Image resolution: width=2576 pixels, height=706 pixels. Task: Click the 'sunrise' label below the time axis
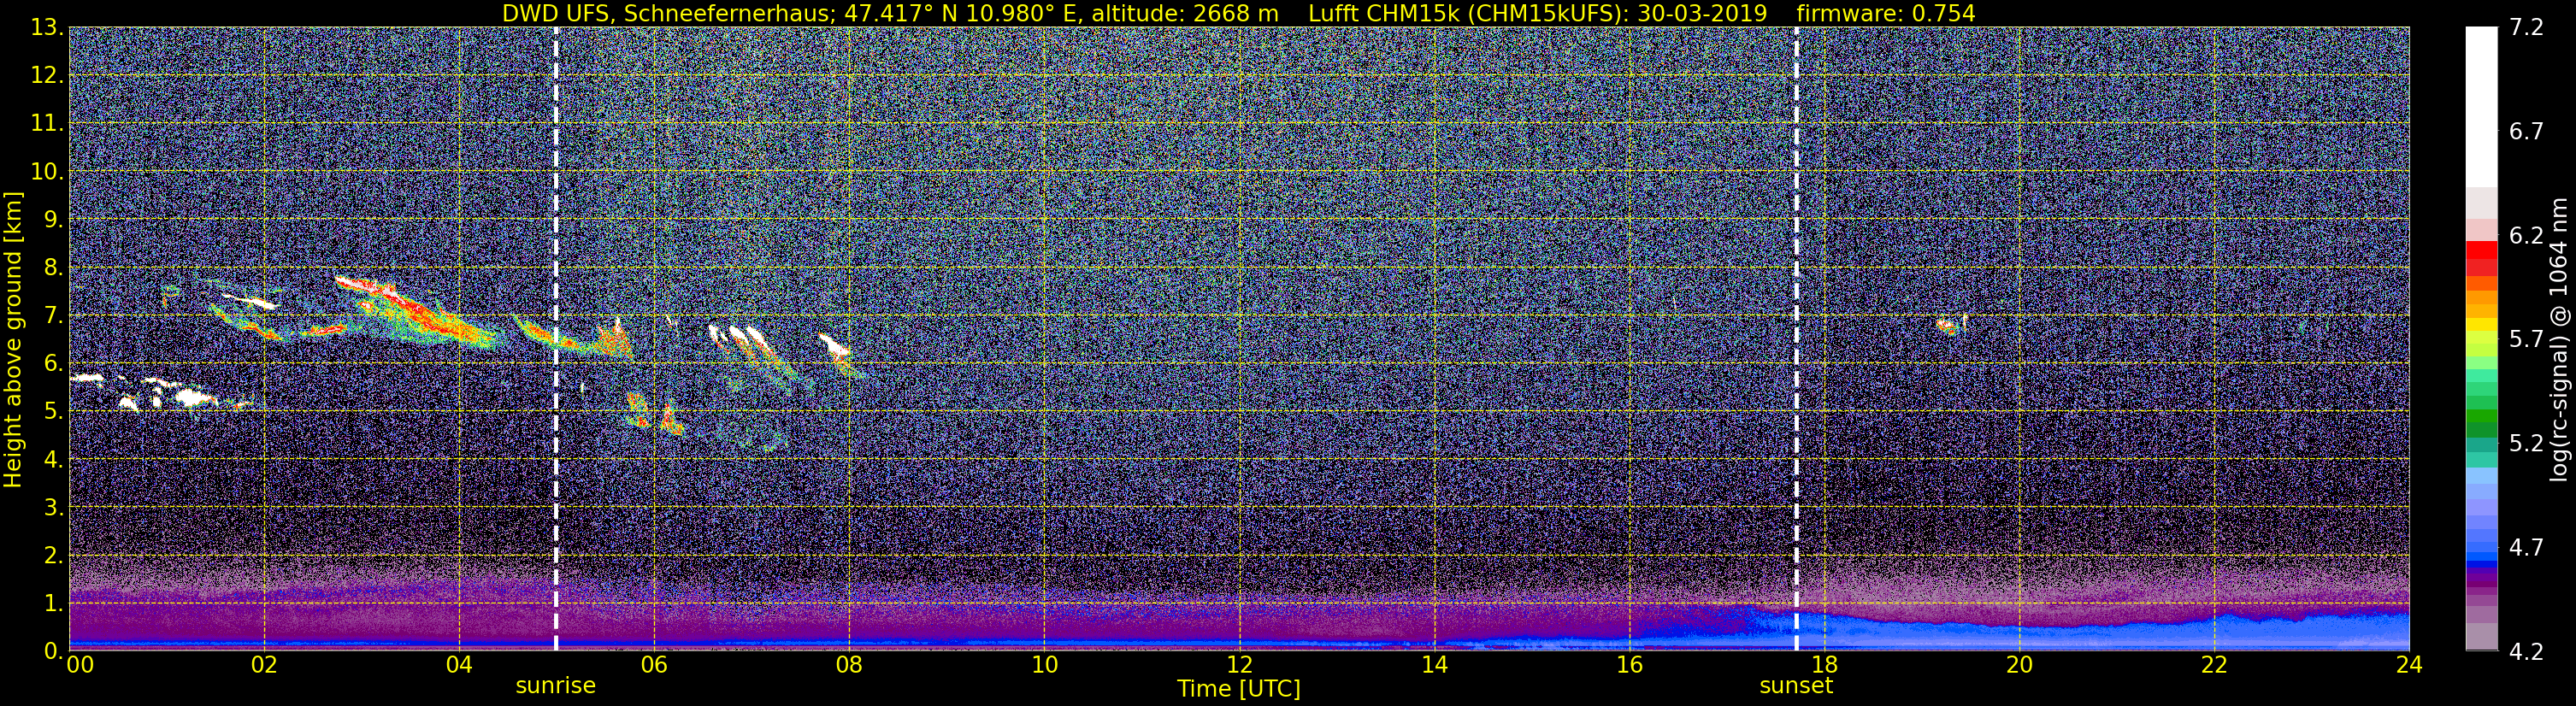[x=555, y=686]
